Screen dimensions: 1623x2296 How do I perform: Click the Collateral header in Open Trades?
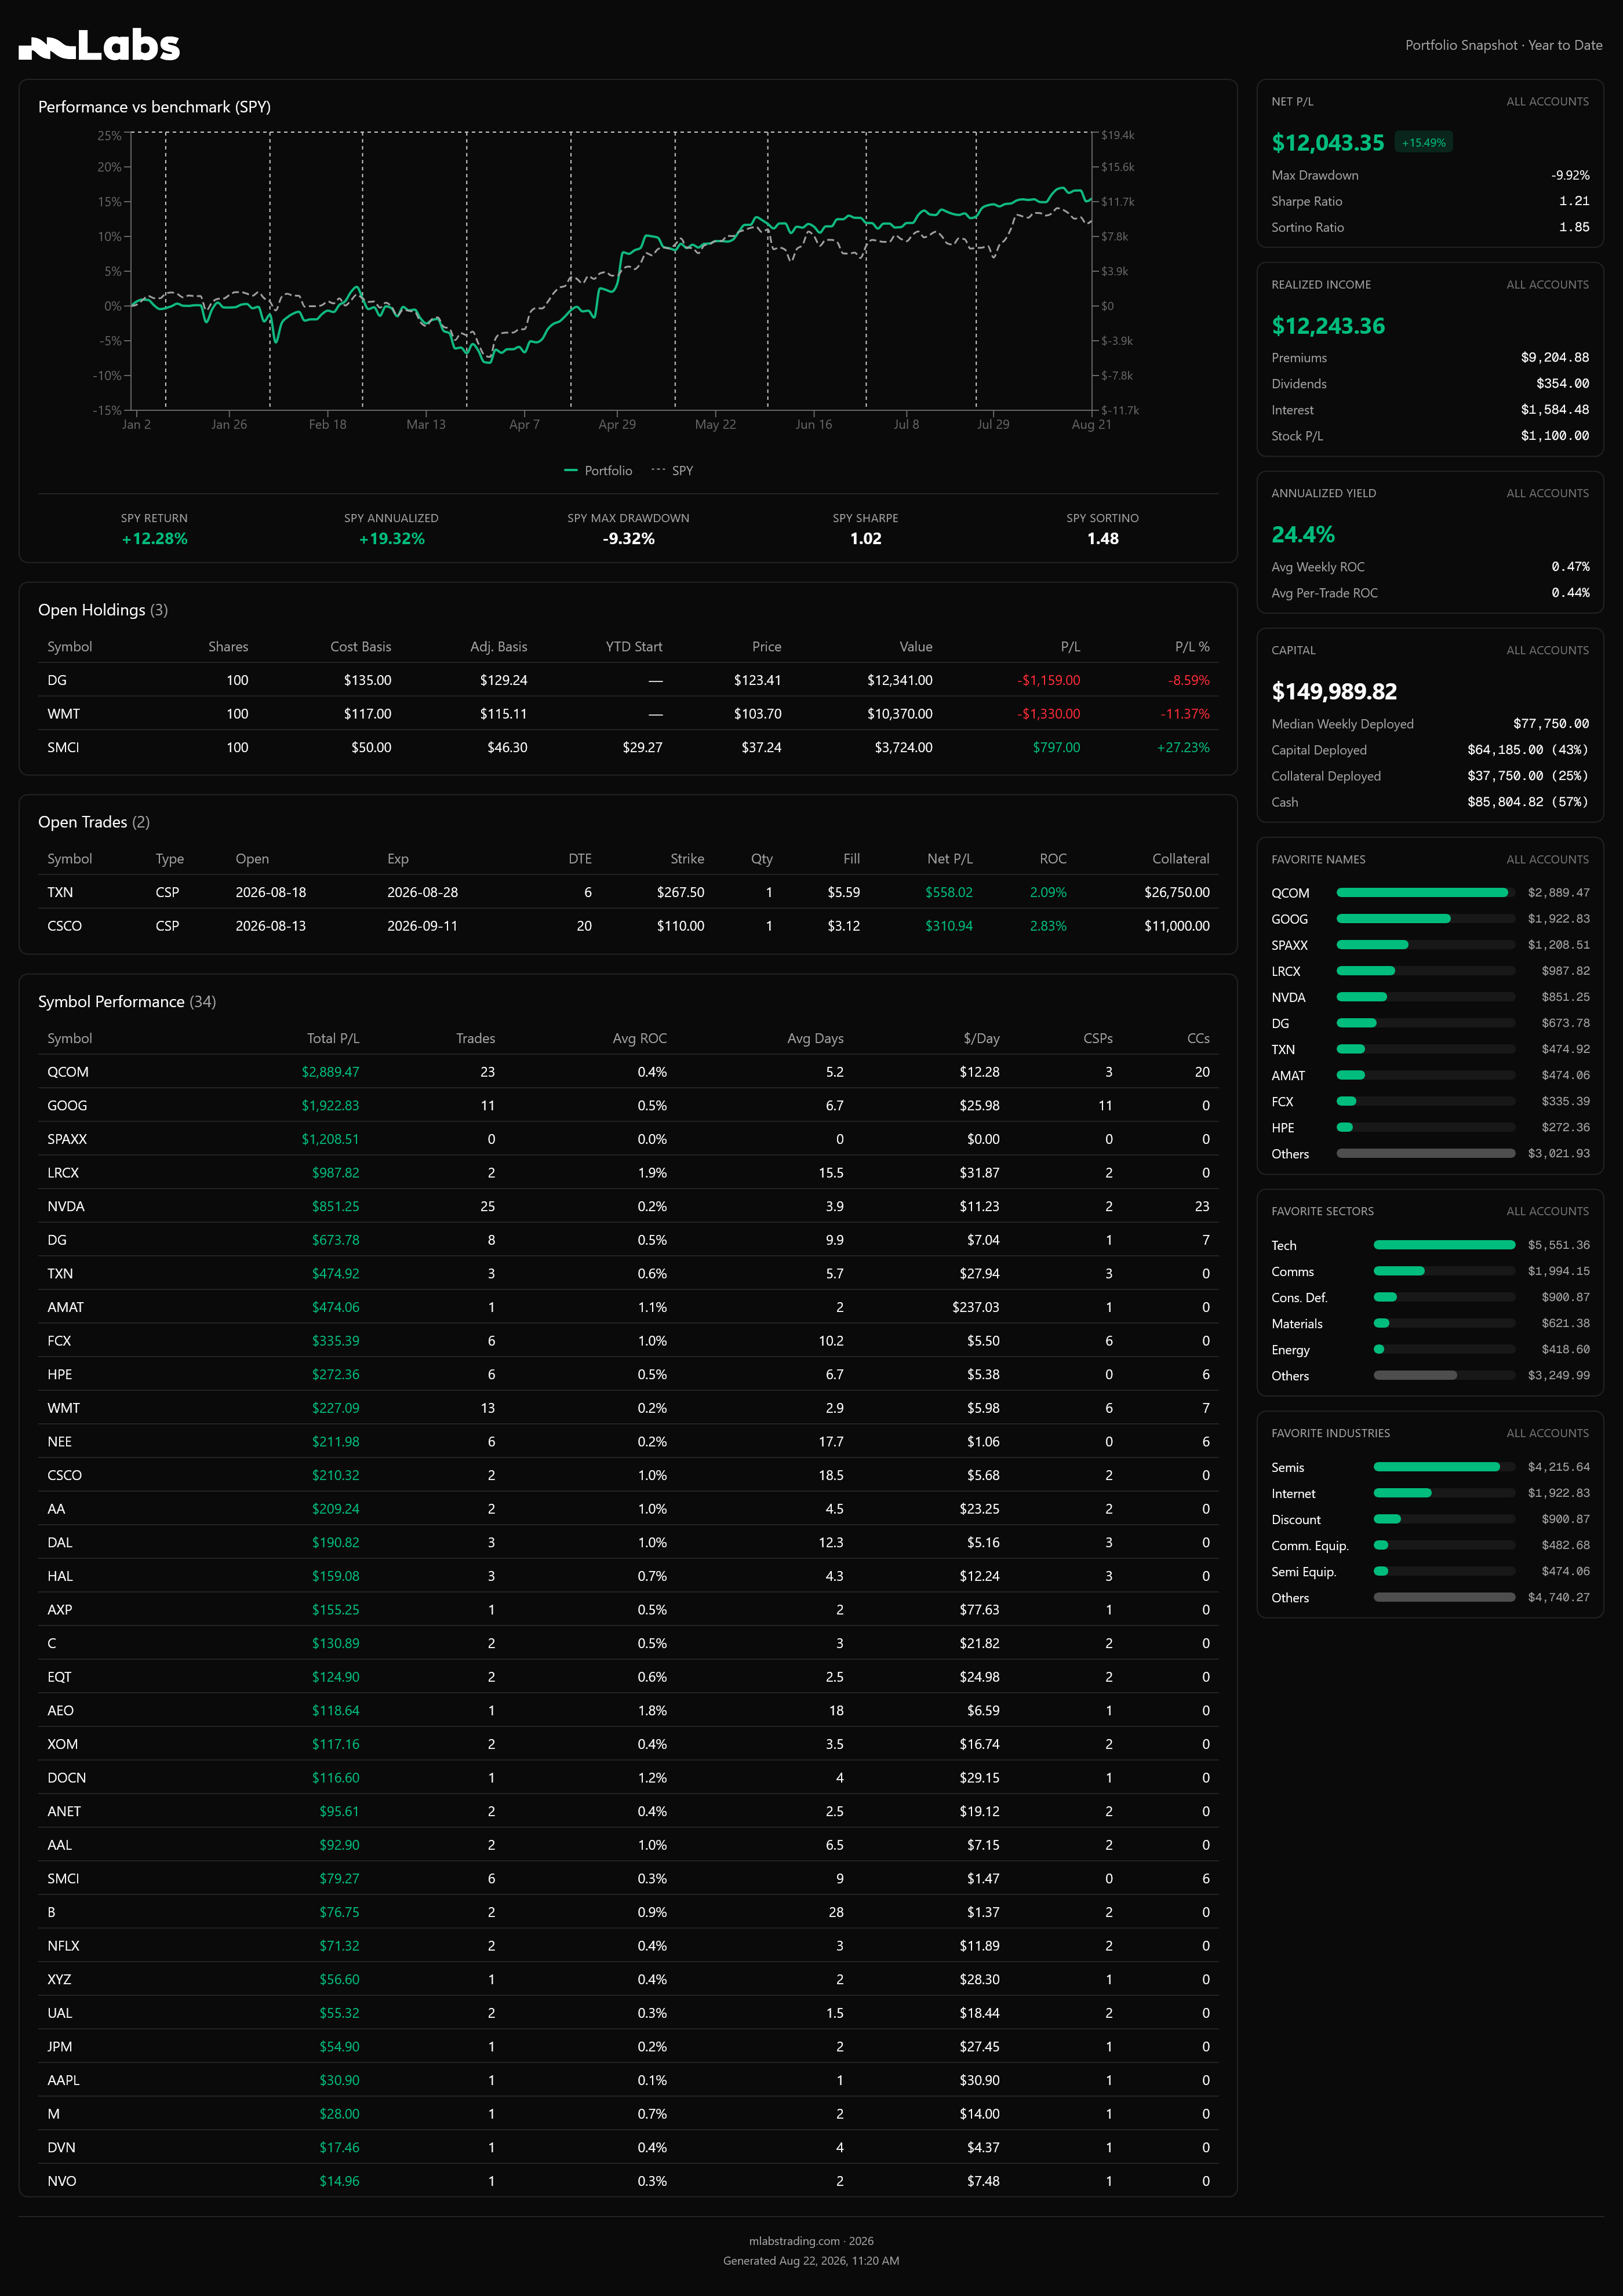click(x=1181, y=859)
